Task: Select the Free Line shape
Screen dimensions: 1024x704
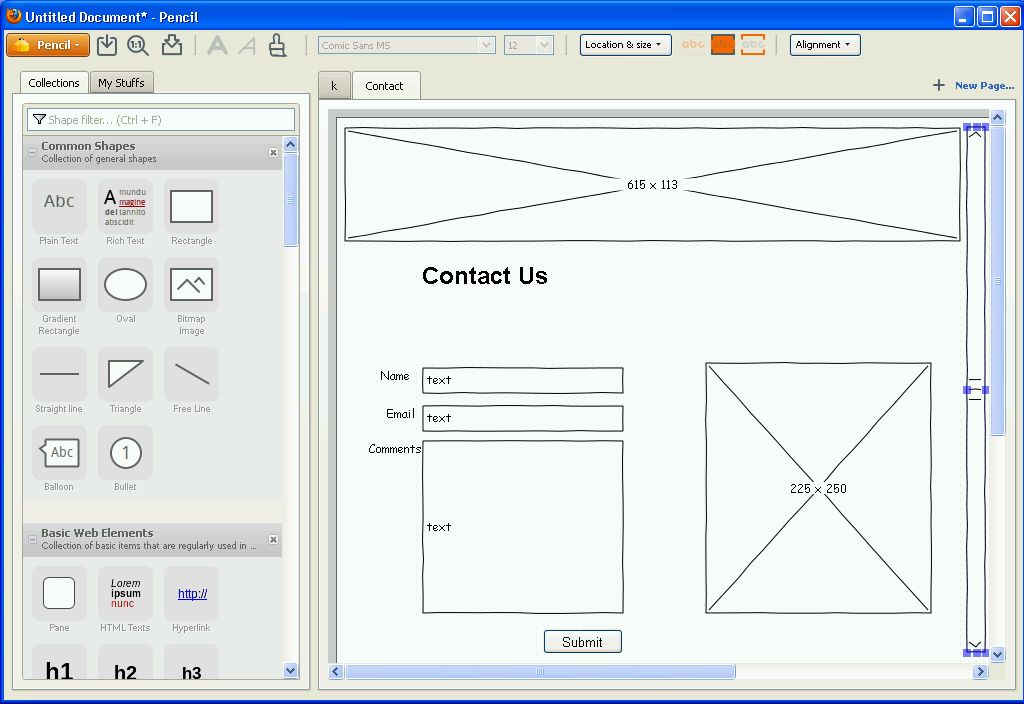Action: click(191, 381)
